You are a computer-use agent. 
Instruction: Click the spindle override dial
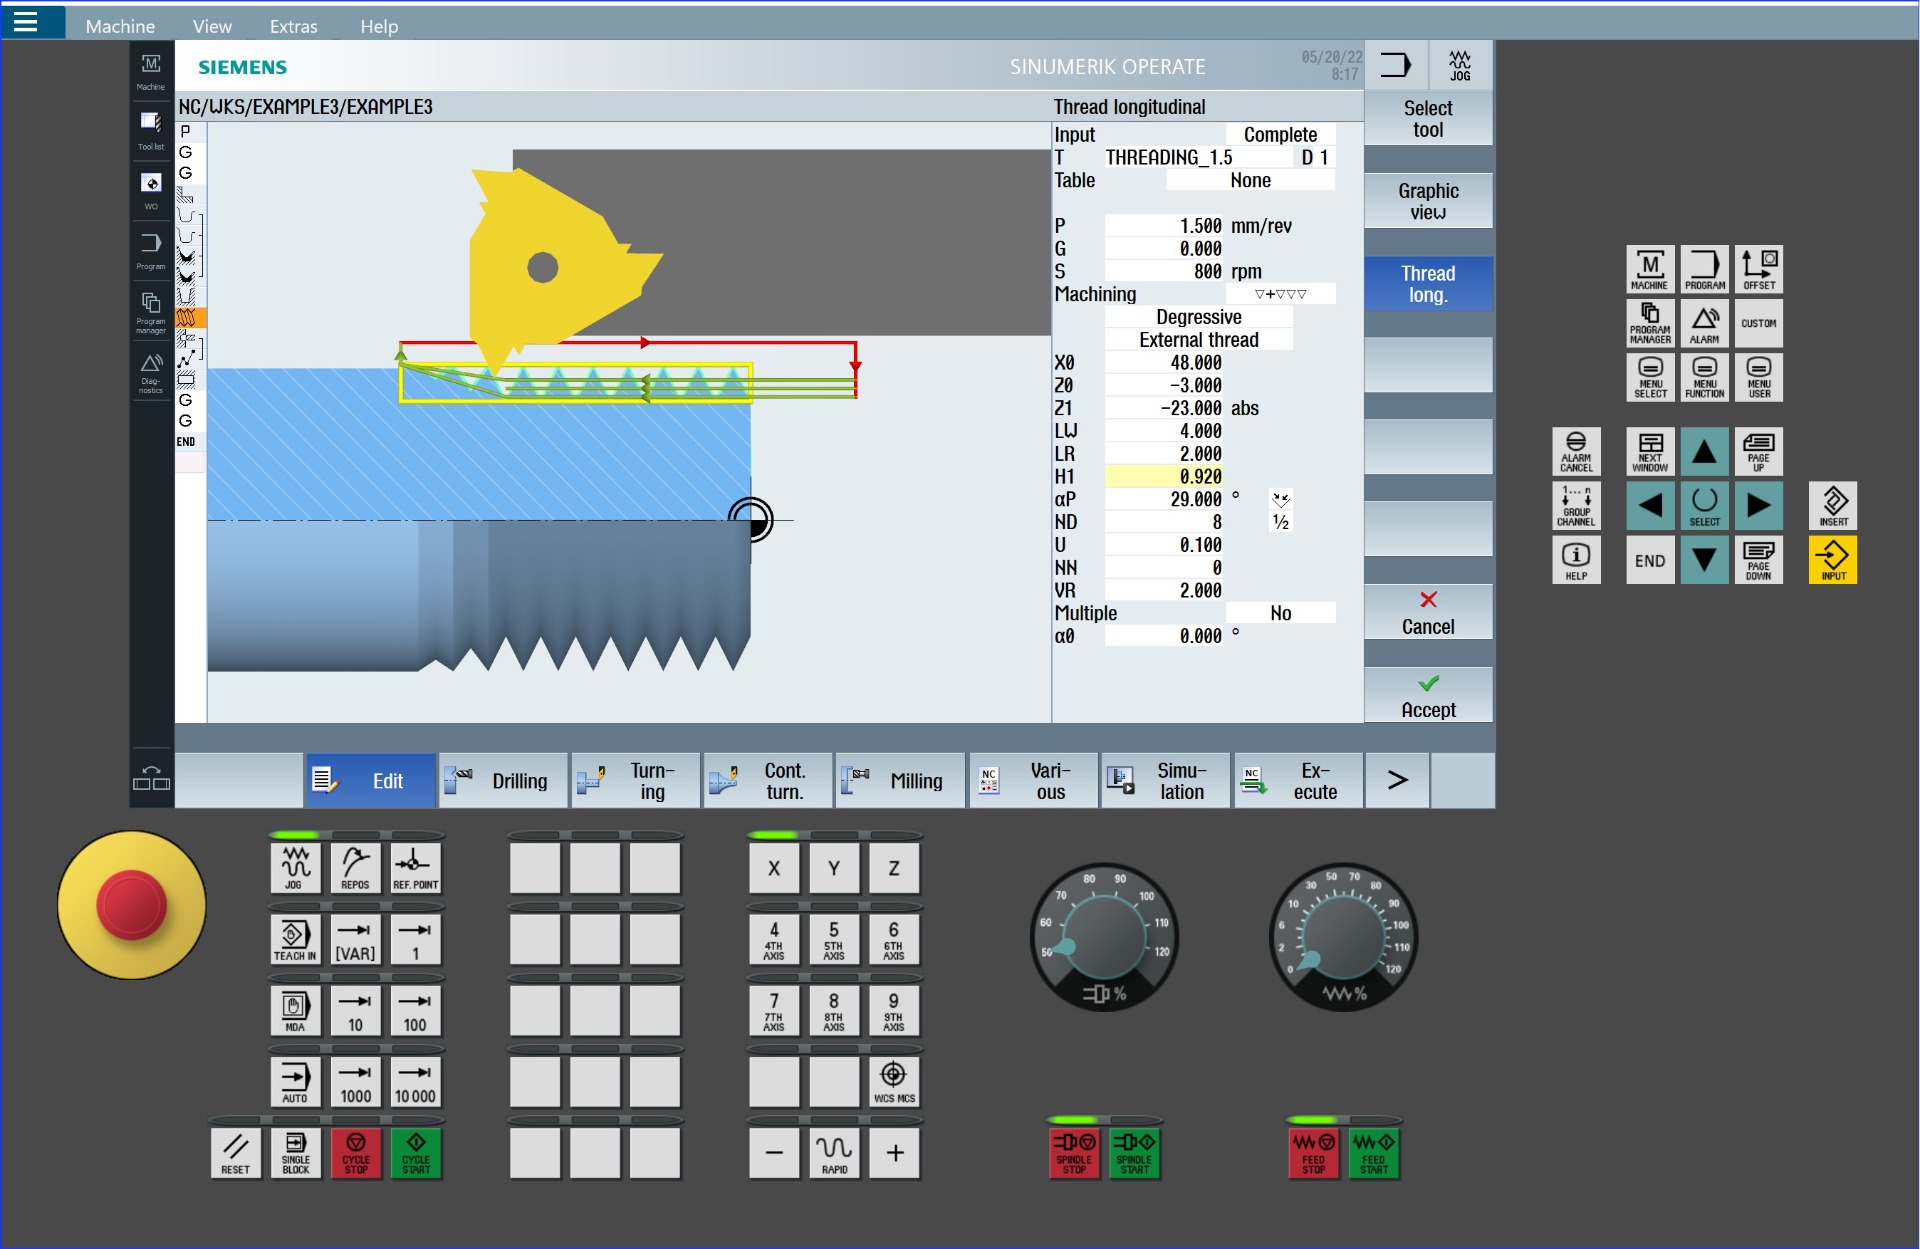click(x=1105, y=939)
